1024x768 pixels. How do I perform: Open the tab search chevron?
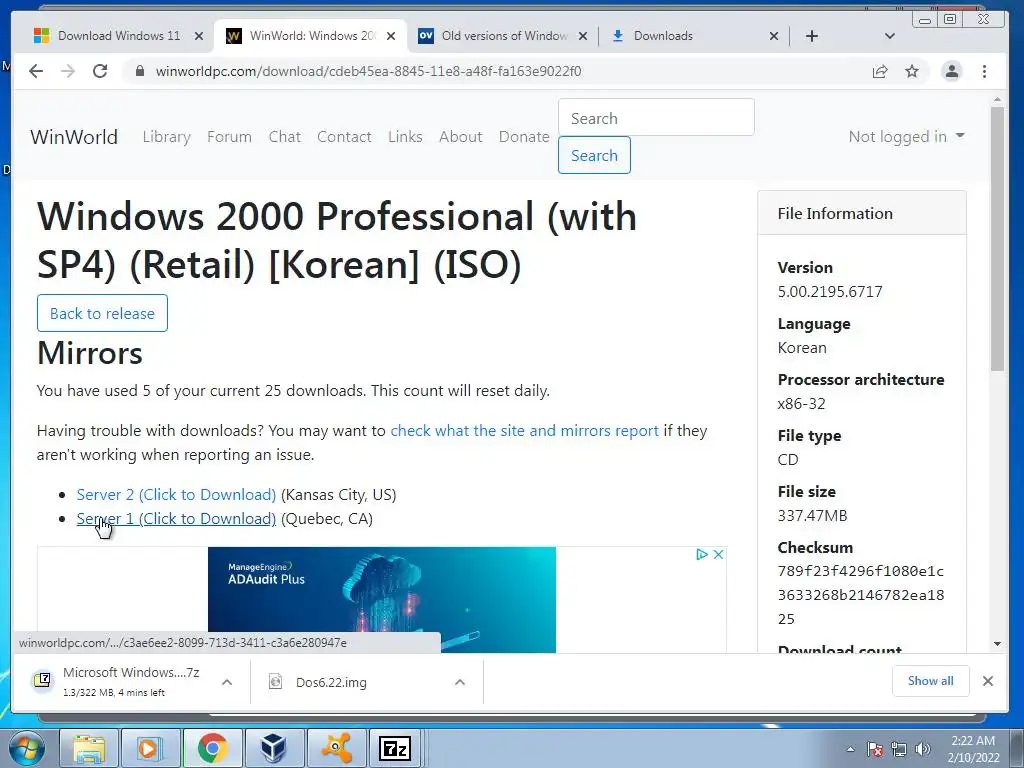[889, 36]
